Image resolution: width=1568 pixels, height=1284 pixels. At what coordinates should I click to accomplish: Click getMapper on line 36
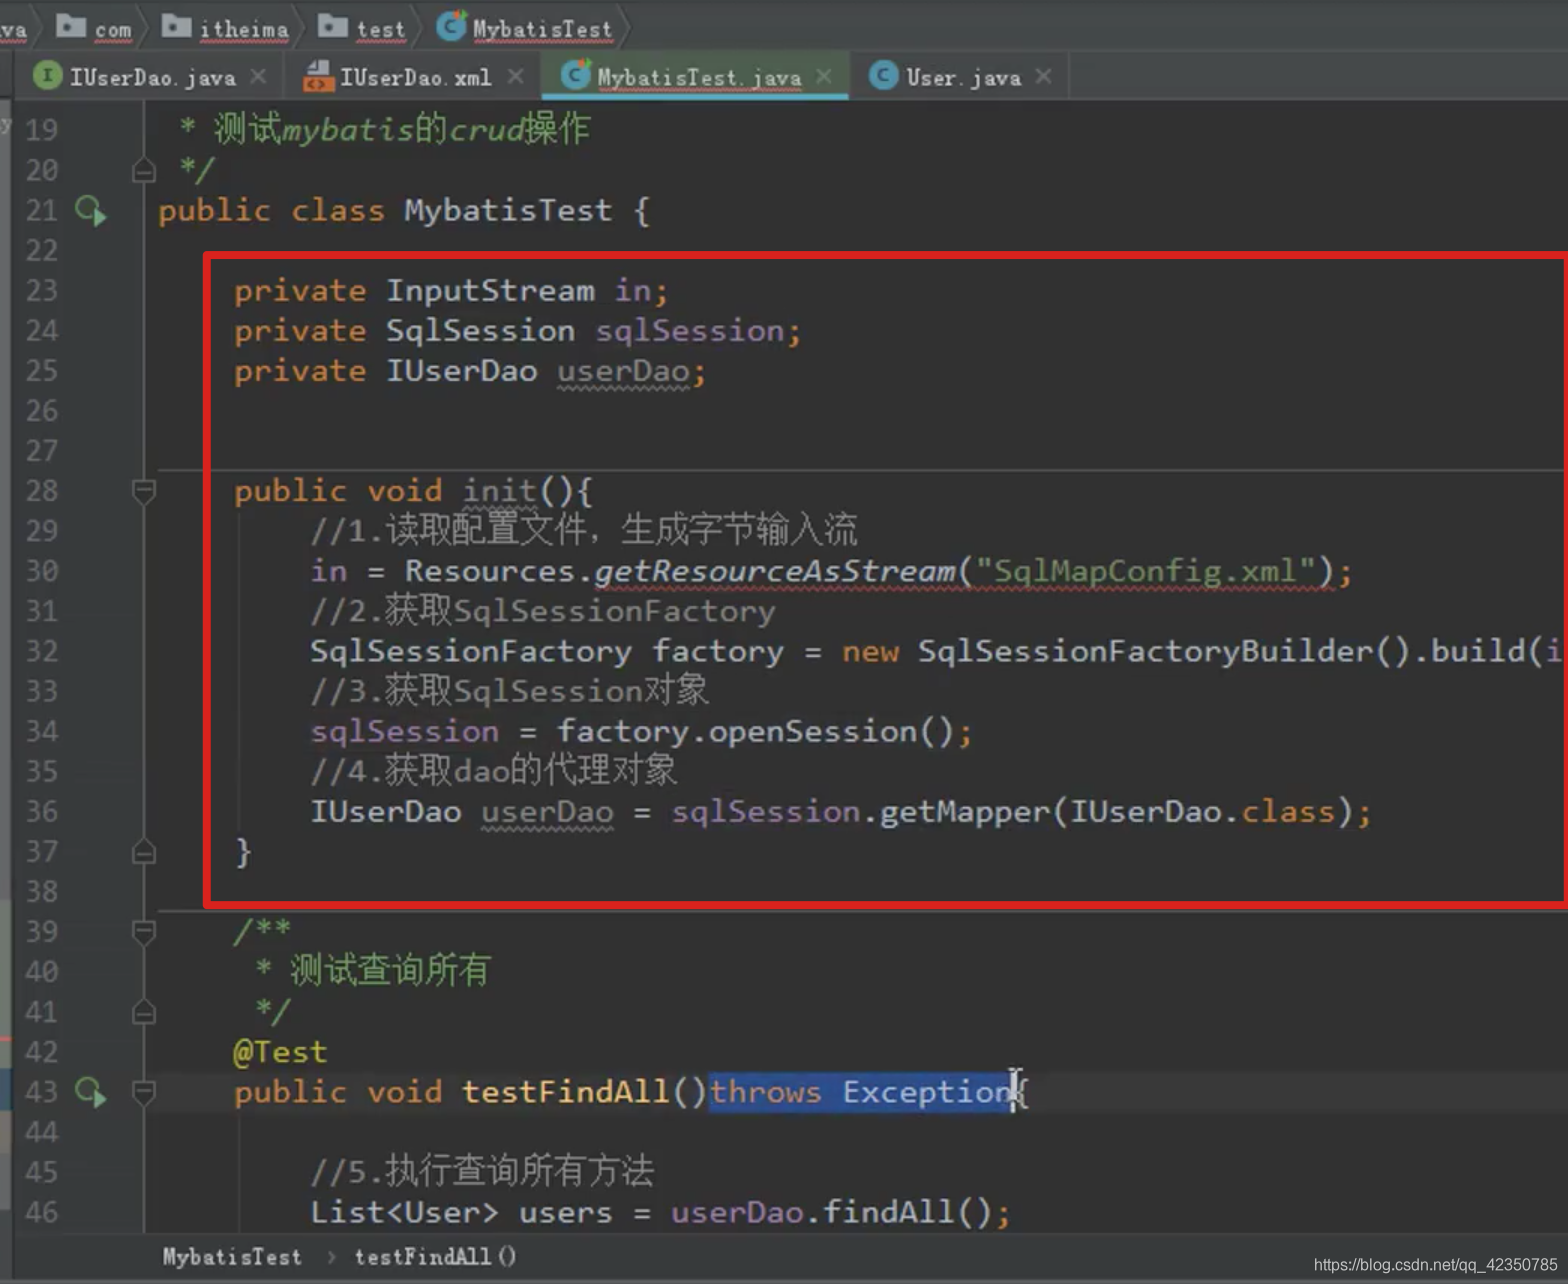coord(965,812)
